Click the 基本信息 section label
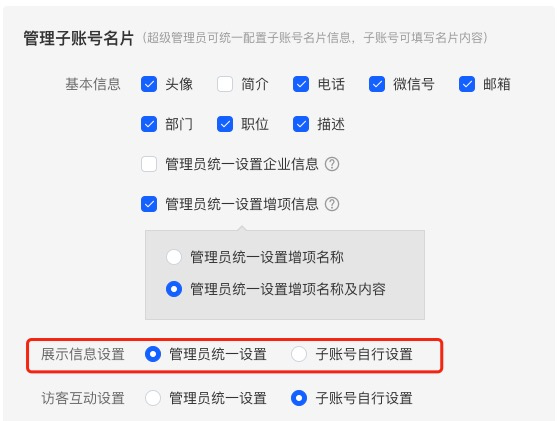The image size is (557, 421). (93, 84)
